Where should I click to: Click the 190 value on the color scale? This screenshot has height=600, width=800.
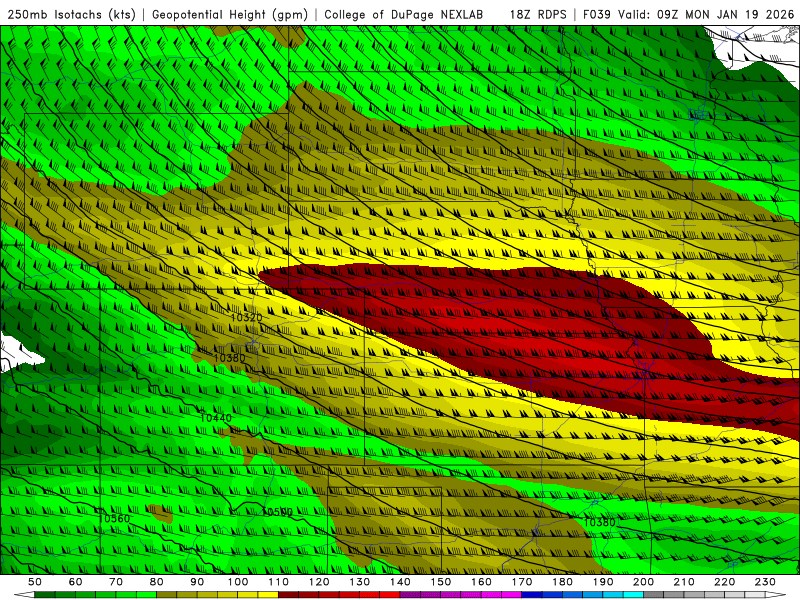604,582
